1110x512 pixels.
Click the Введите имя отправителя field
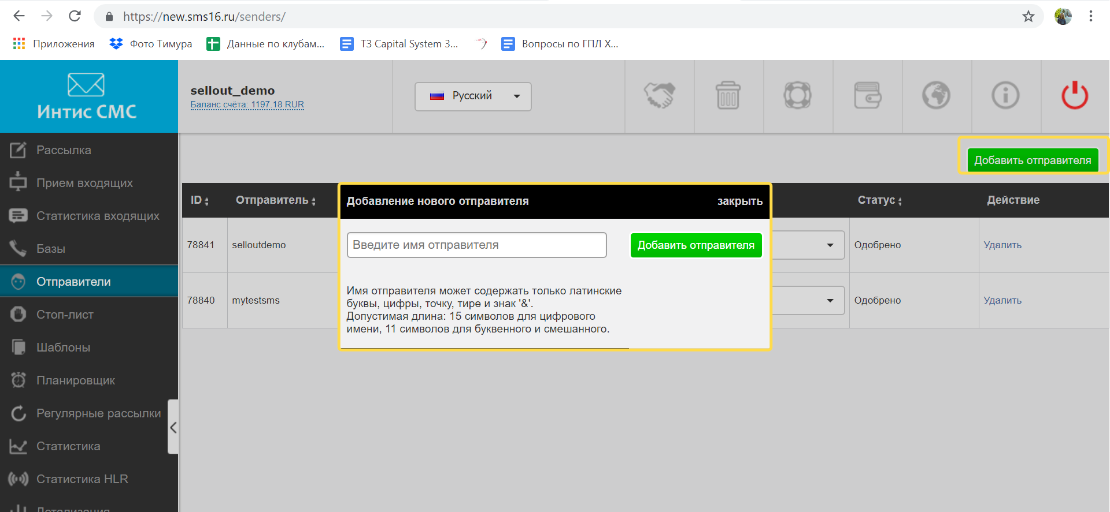pyautogui.click(x=476, y=245)
